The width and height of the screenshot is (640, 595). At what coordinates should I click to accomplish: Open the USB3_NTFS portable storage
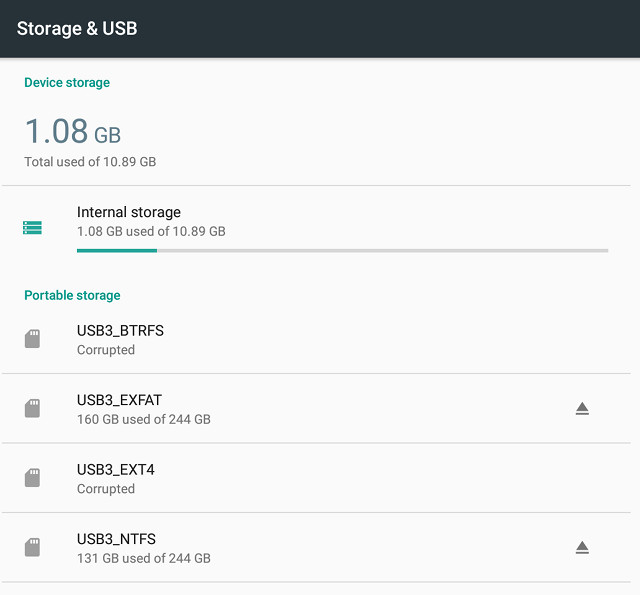(x=316, y=548)
